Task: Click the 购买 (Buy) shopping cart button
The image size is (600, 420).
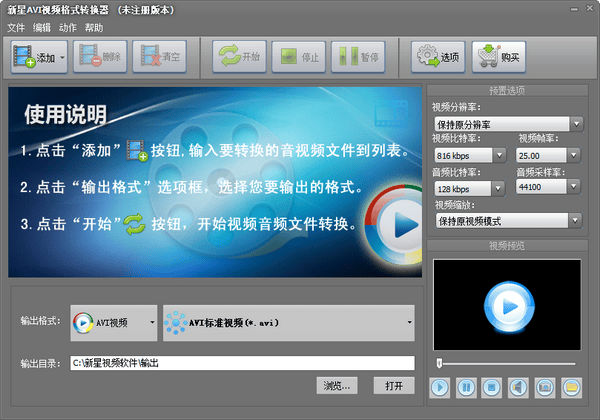Action: coord(499,57)
